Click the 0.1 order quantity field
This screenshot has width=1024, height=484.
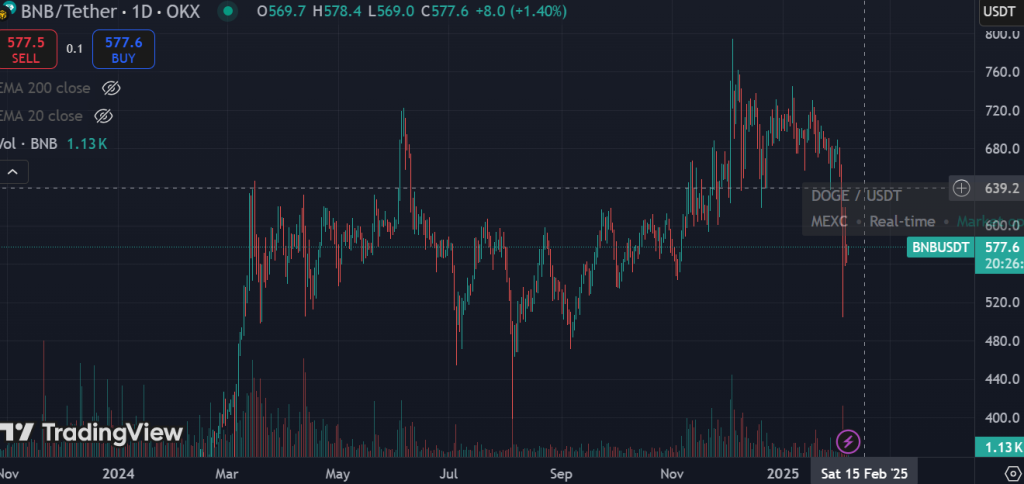75,49
